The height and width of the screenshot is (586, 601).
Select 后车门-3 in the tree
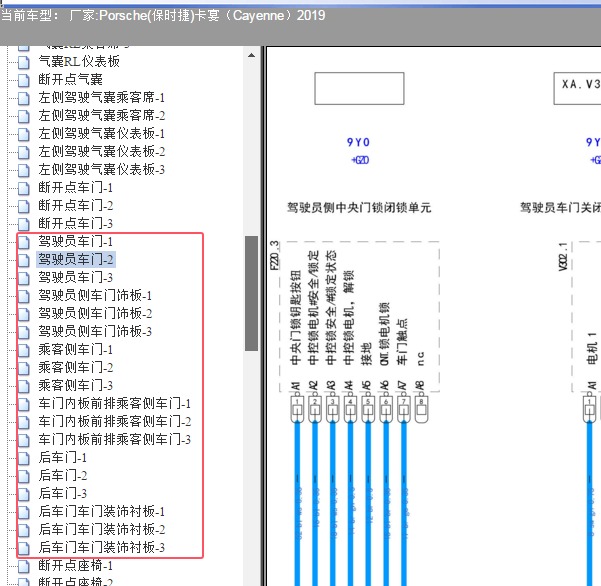pos(62,494)
